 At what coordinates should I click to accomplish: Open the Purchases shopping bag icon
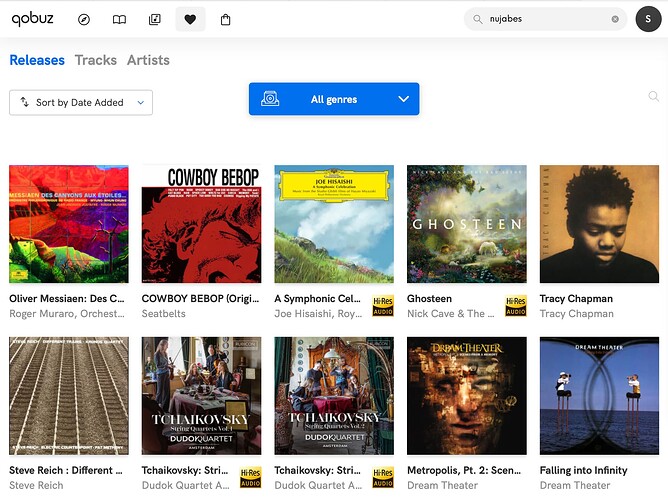226,20
